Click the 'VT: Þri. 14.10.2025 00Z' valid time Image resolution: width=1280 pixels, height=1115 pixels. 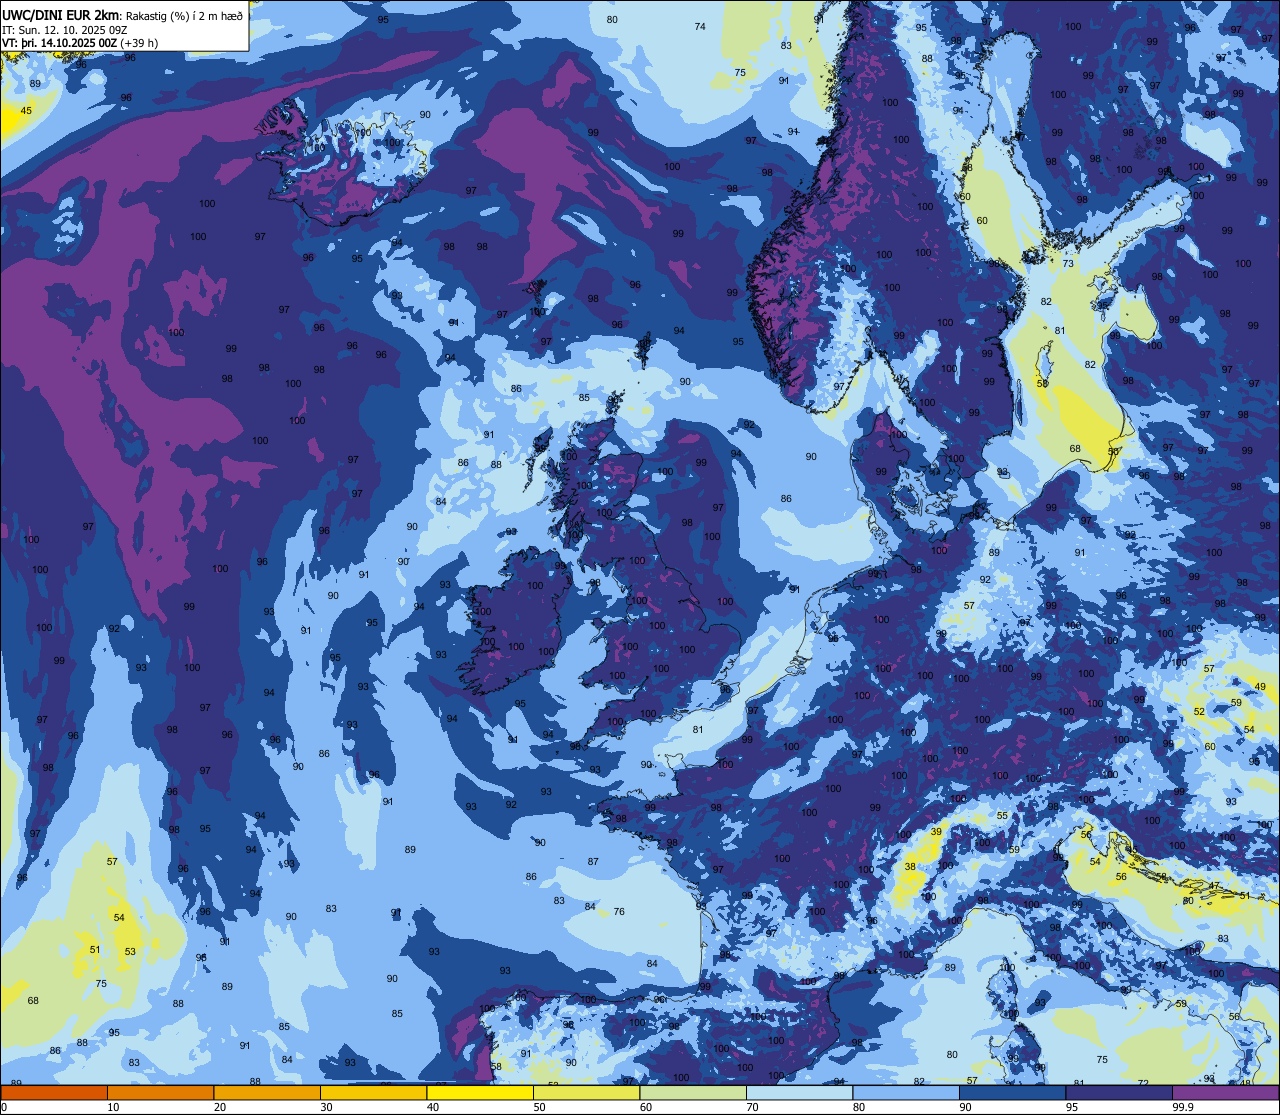pyautogui.click(x=59, y=42)
